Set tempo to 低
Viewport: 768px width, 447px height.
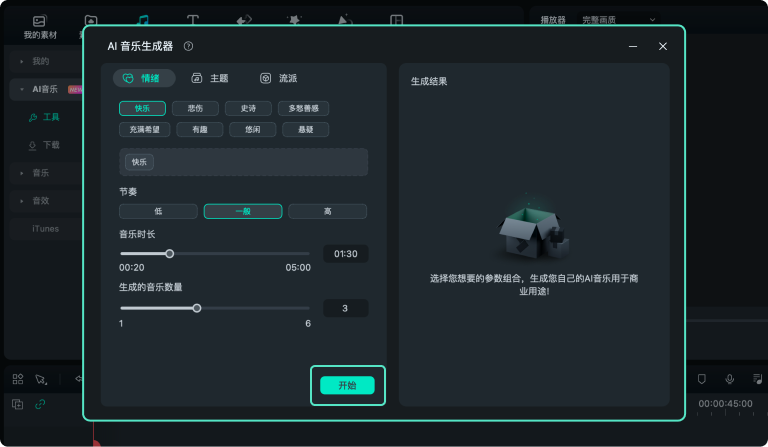tap(158, 211)
